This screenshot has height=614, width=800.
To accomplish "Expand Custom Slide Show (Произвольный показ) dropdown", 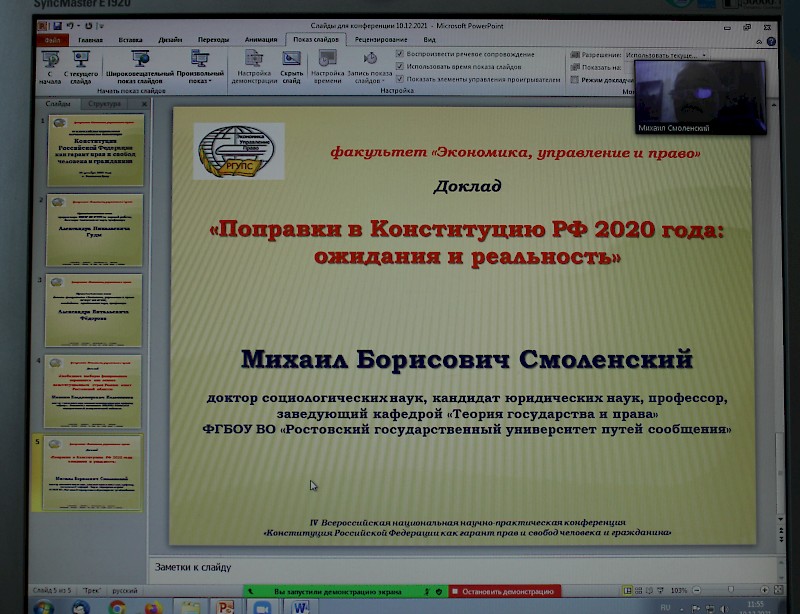I will click(200, 76).
